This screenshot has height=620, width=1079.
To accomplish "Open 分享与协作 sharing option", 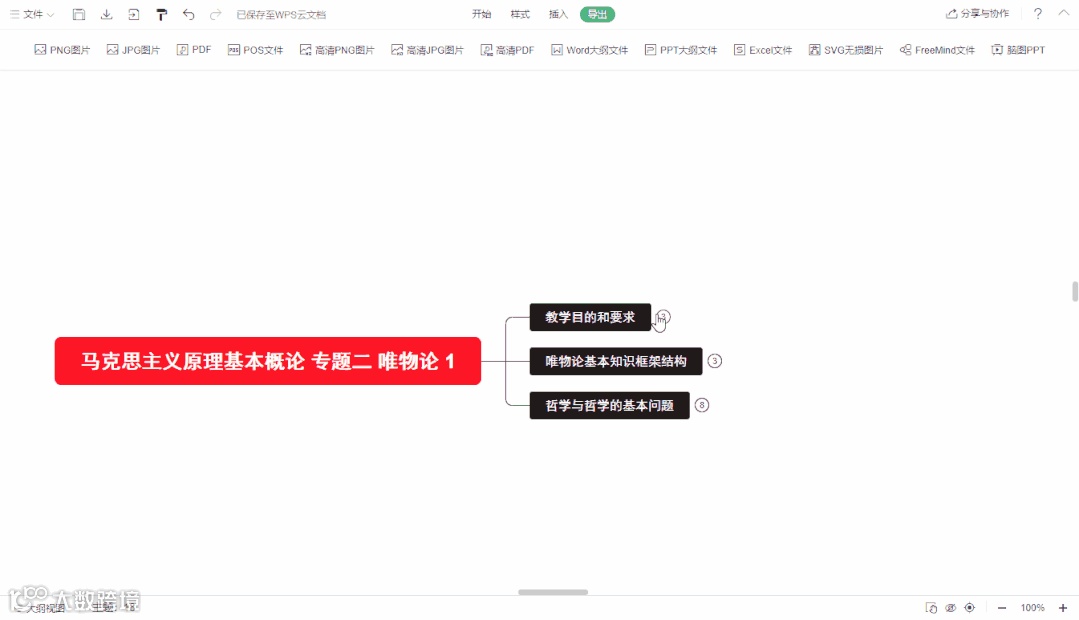I will point(978,14).
